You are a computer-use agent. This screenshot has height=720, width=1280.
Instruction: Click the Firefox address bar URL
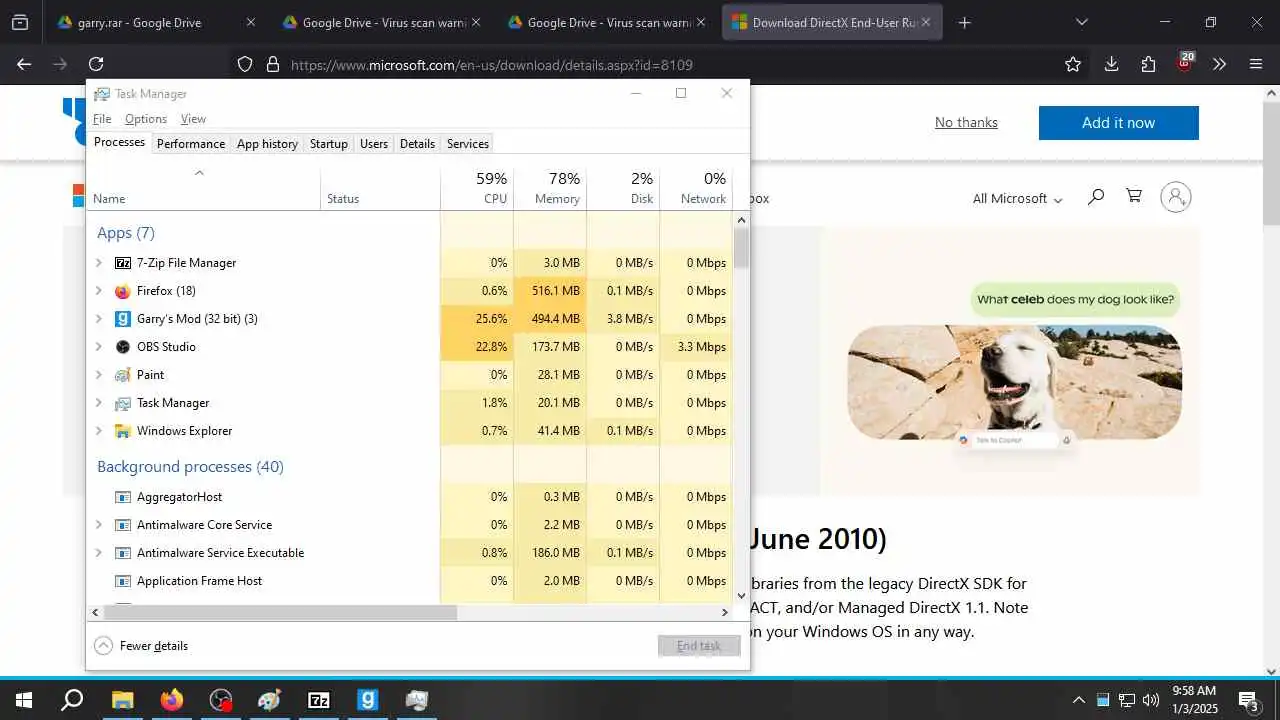[x=492, y=65]
